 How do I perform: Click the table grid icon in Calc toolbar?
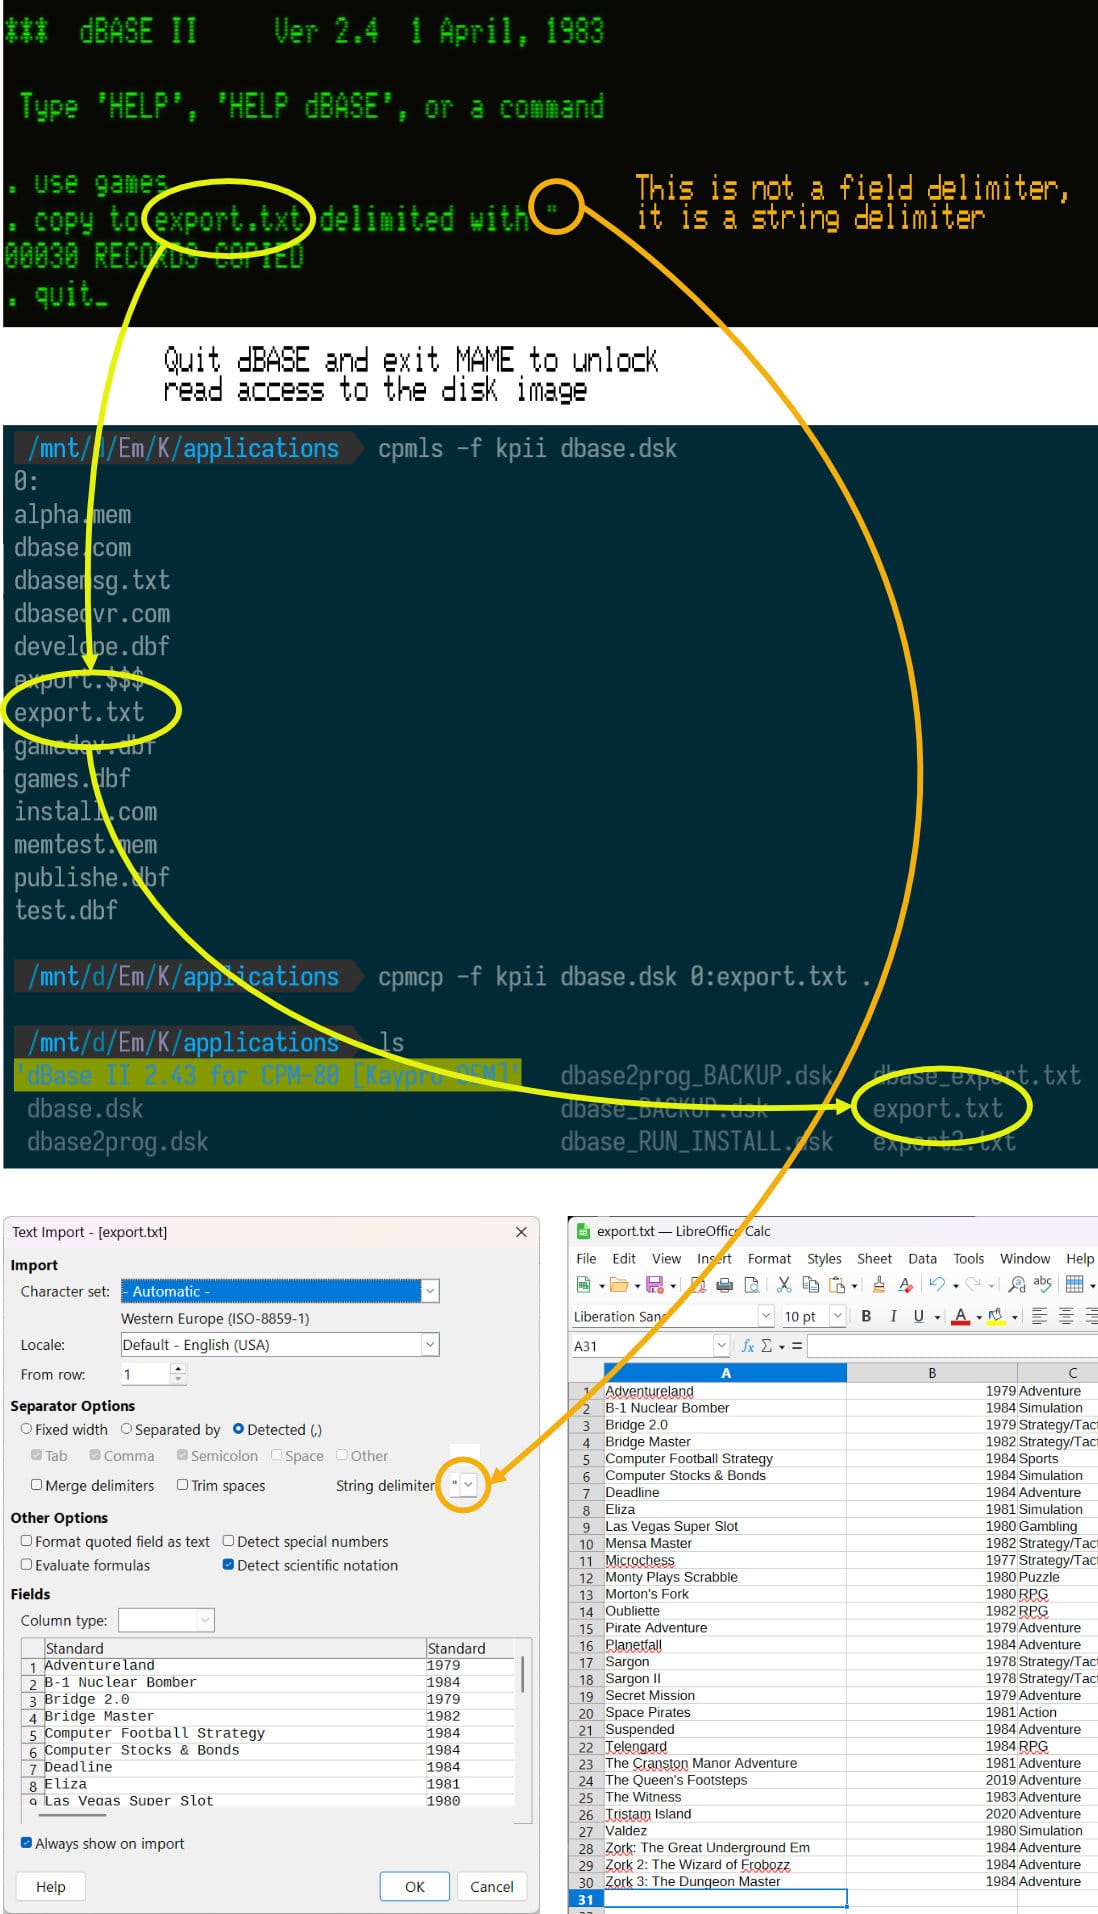tap(1075, 1284)
